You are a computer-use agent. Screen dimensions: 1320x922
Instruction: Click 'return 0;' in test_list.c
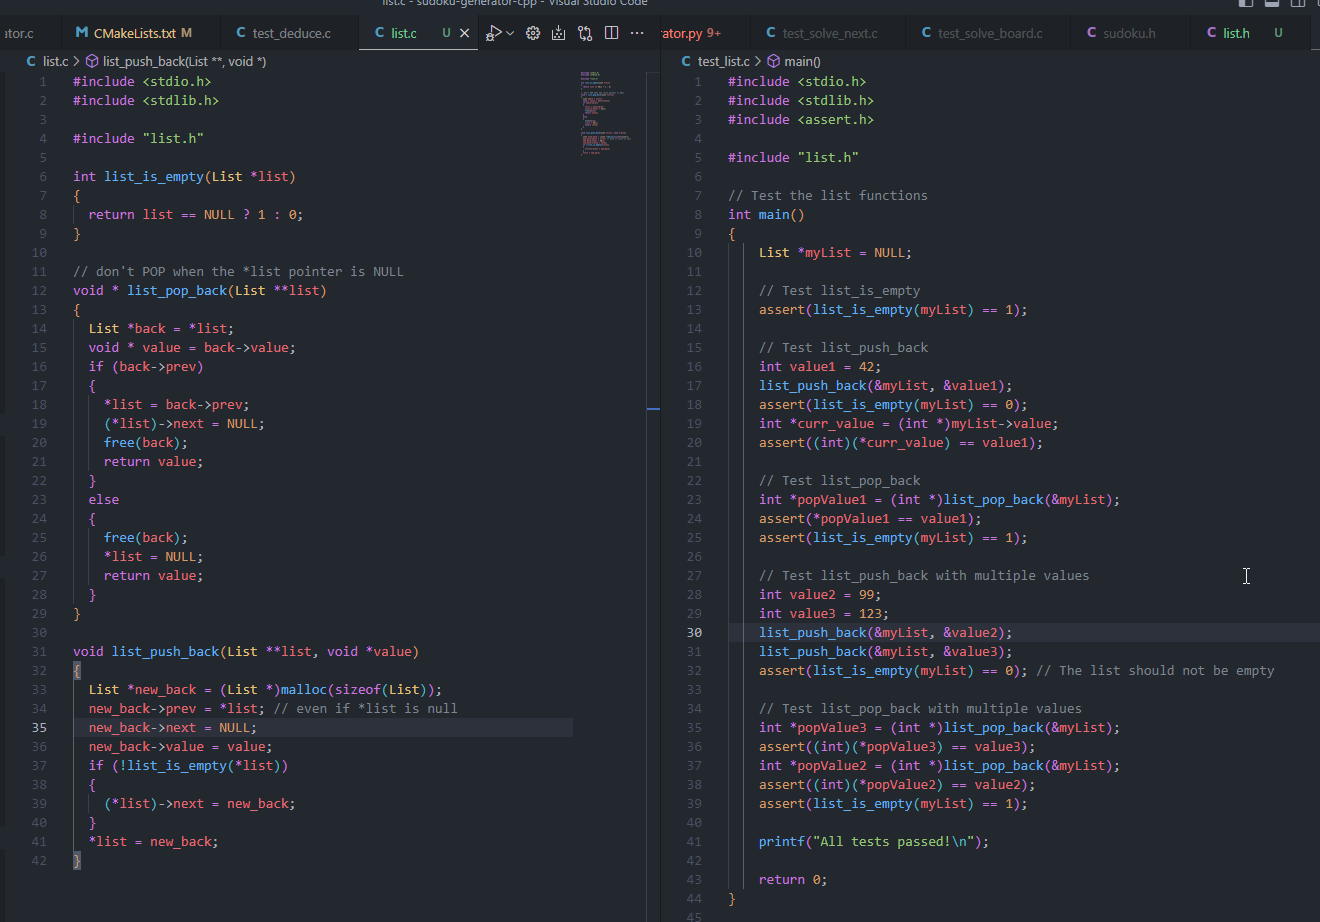click(x=793, y=879)
